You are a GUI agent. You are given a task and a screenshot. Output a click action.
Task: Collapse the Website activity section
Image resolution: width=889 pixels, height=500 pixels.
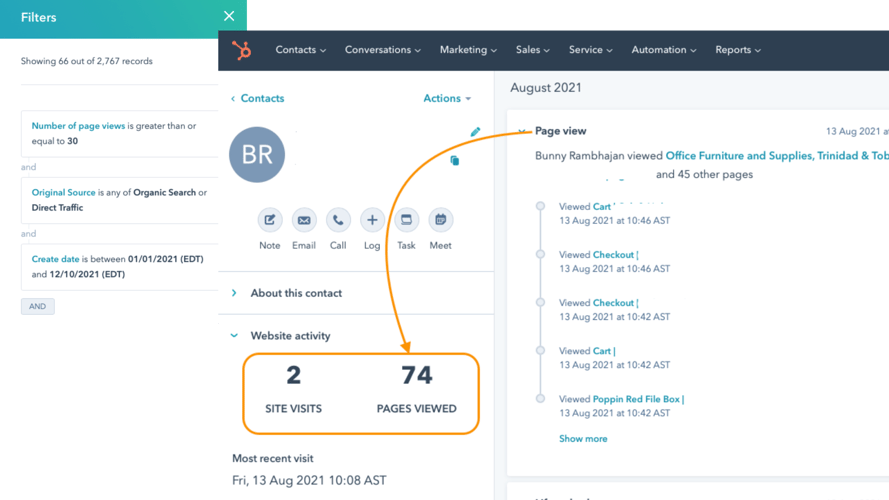coord(234,336)
